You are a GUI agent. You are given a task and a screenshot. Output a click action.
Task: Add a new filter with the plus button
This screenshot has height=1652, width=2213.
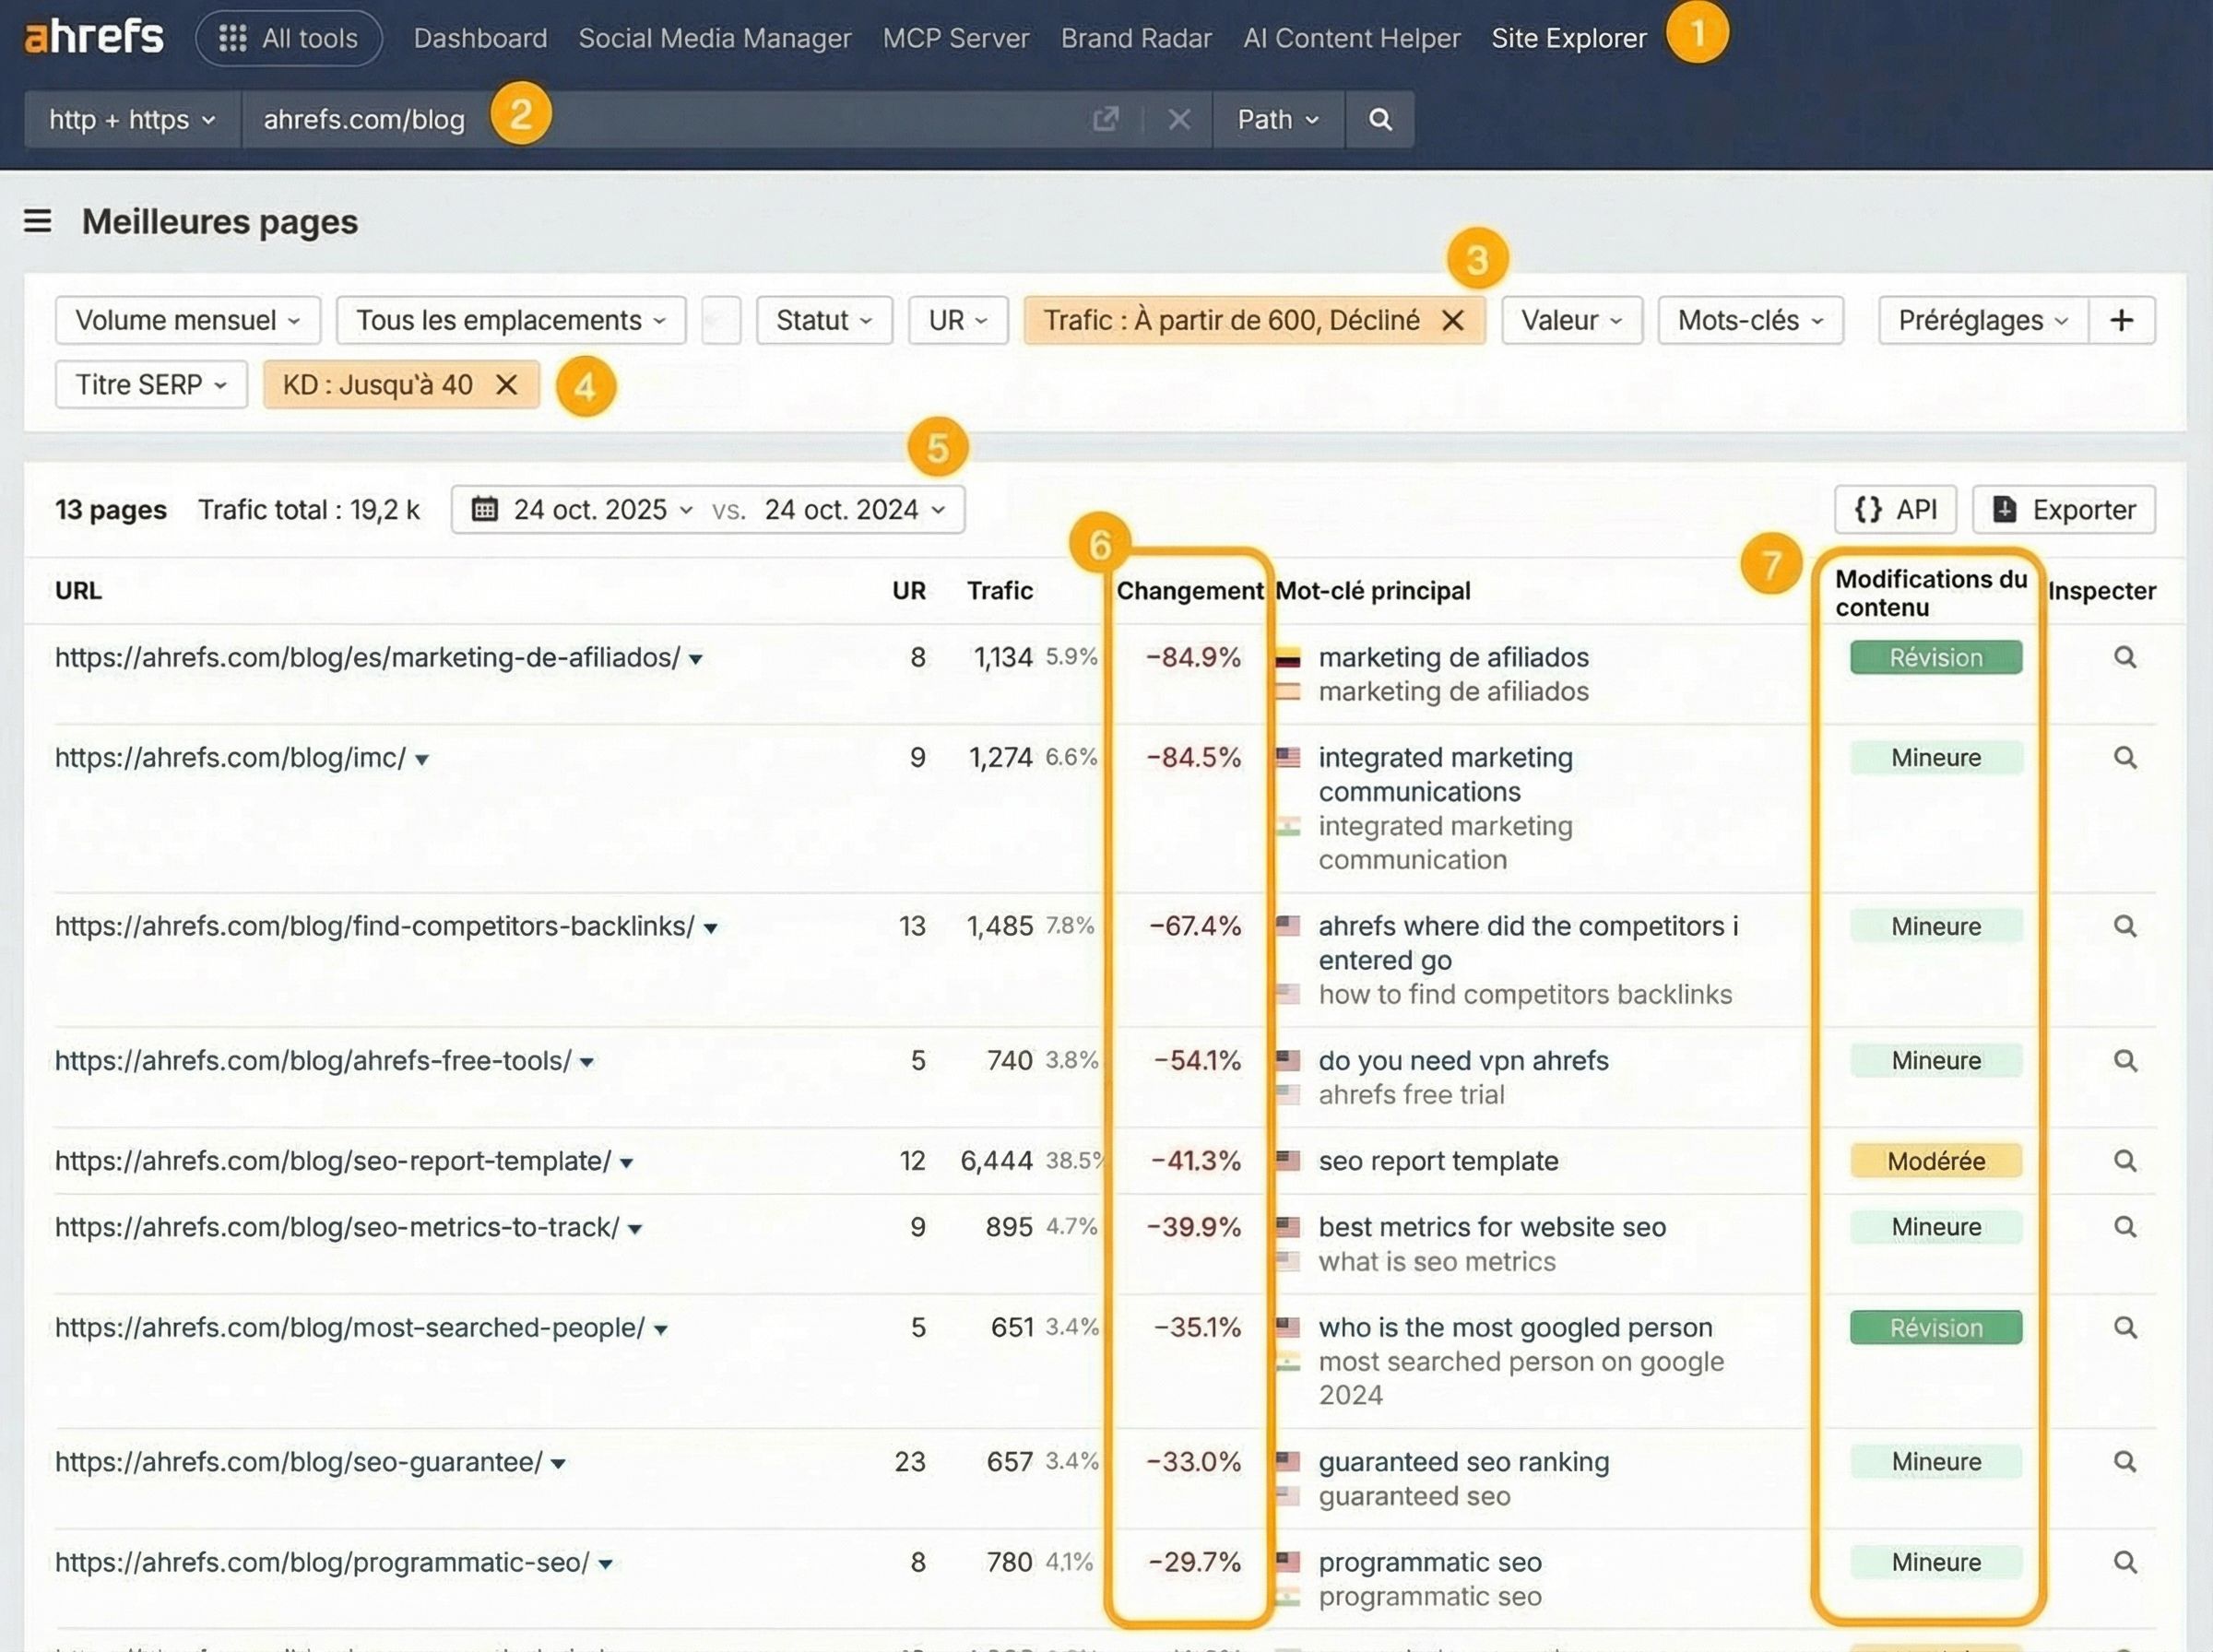[x=2122, y=320]
